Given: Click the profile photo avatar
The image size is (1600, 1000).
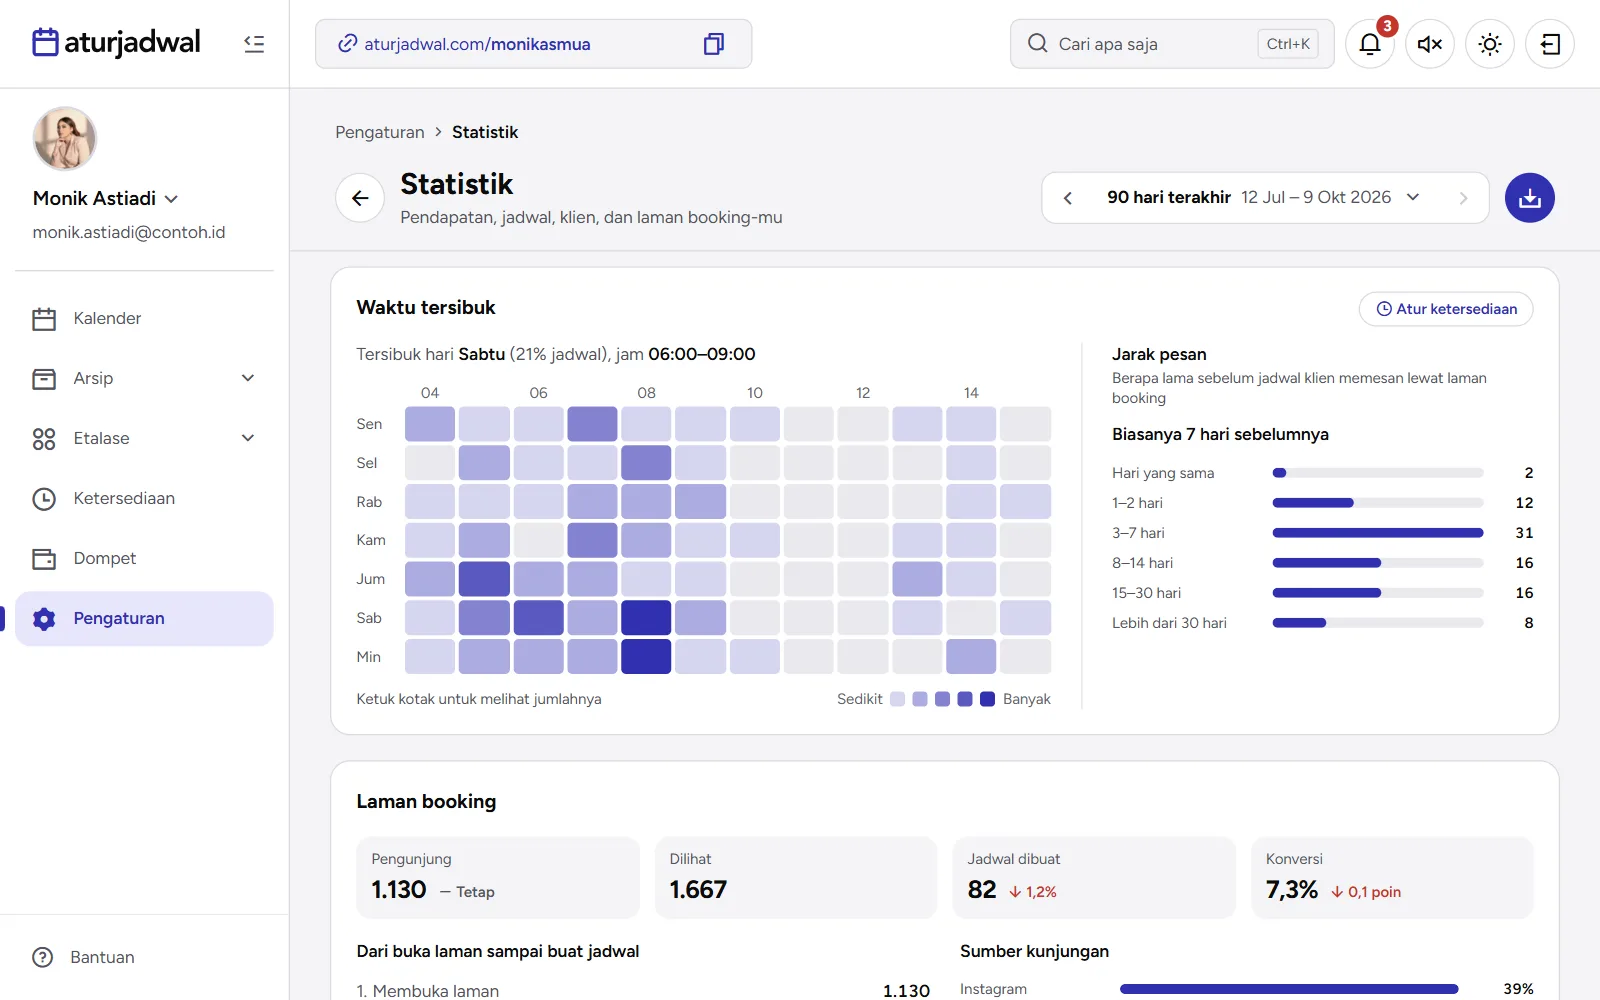Looking at the screenshot, I should [65, 139].
